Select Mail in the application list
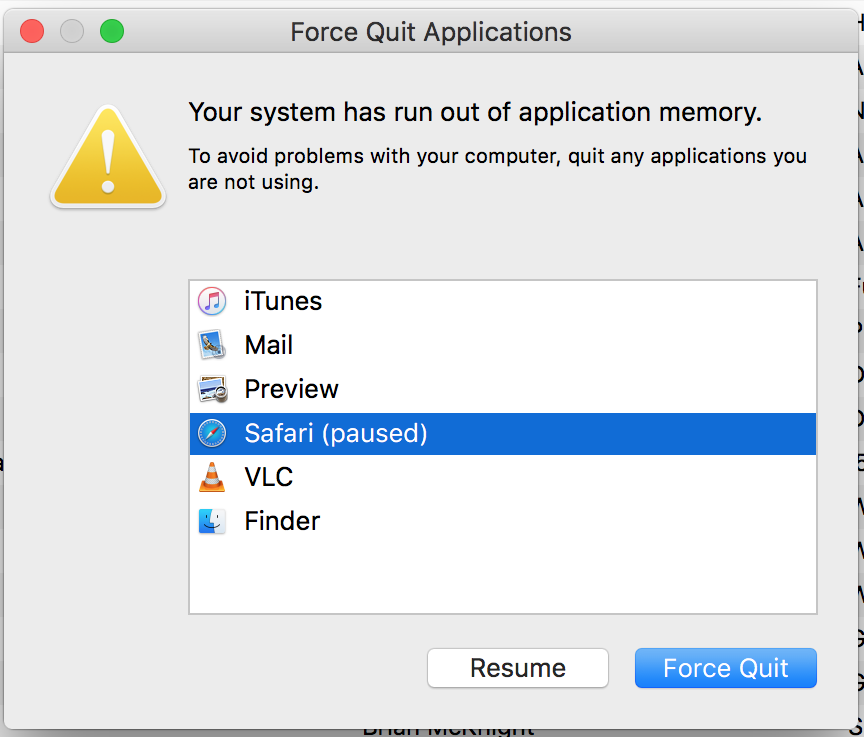The width and height of the screenshot is (864, 737). [503, 345]
